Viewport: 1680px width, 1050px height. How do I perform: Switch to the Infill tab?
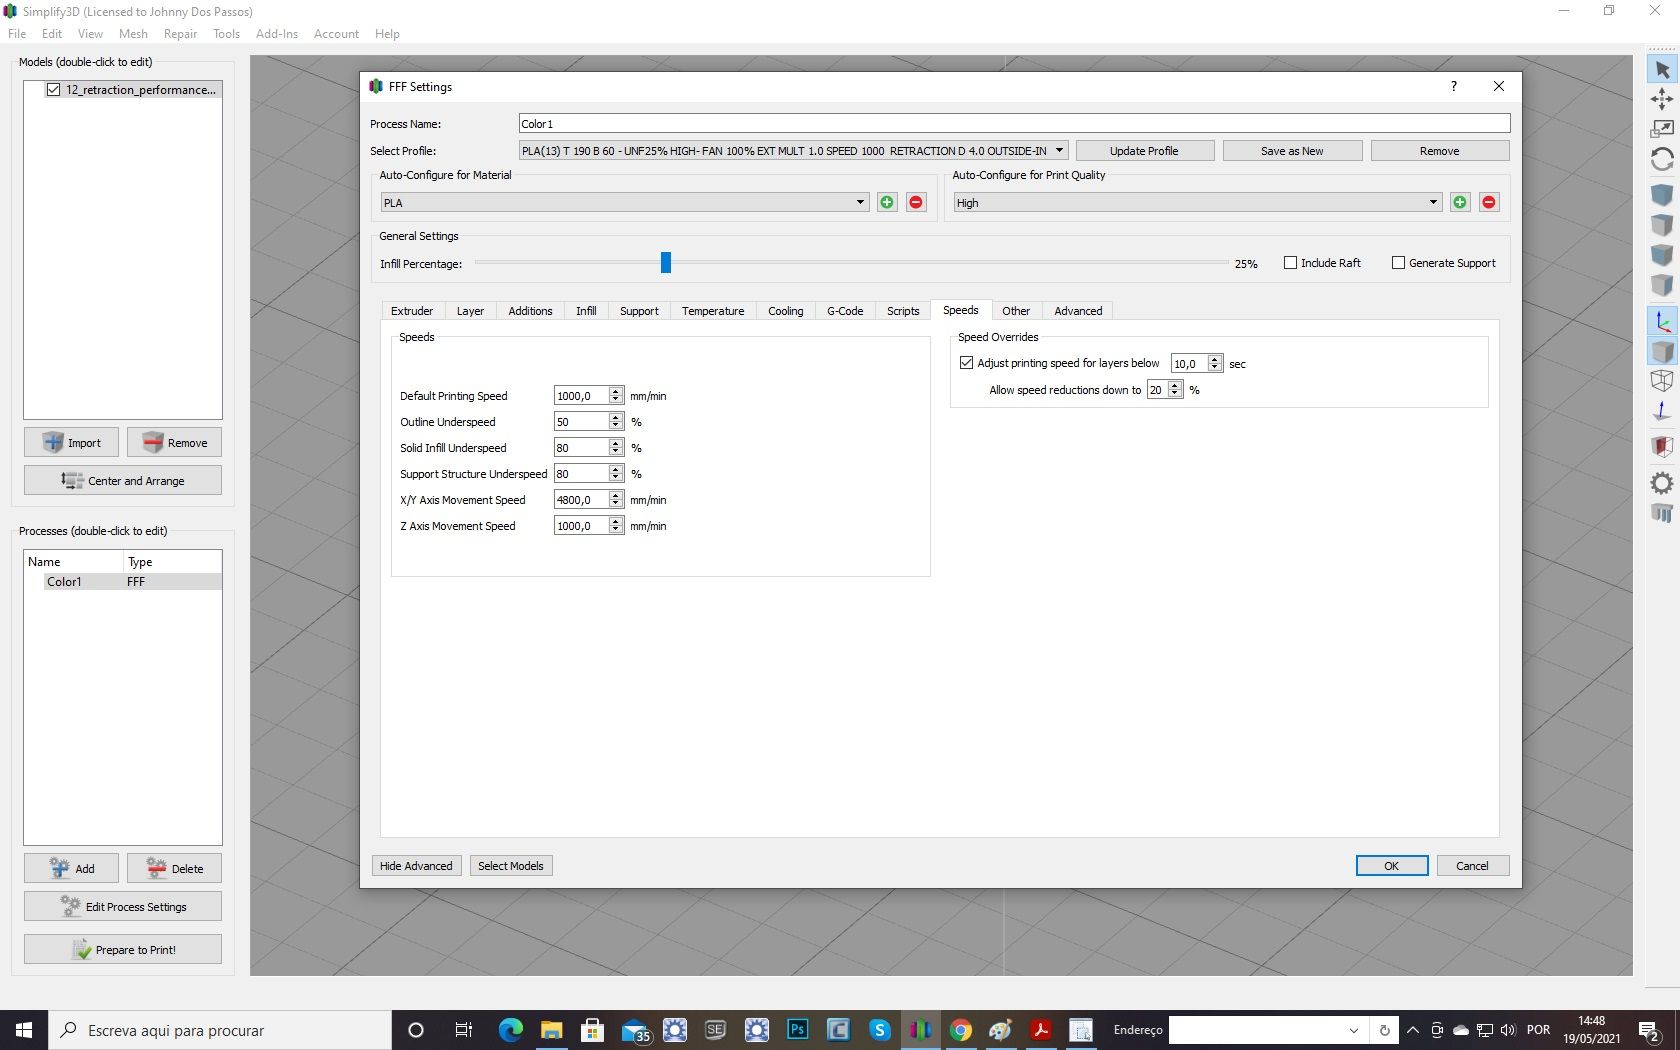point(586,311)
